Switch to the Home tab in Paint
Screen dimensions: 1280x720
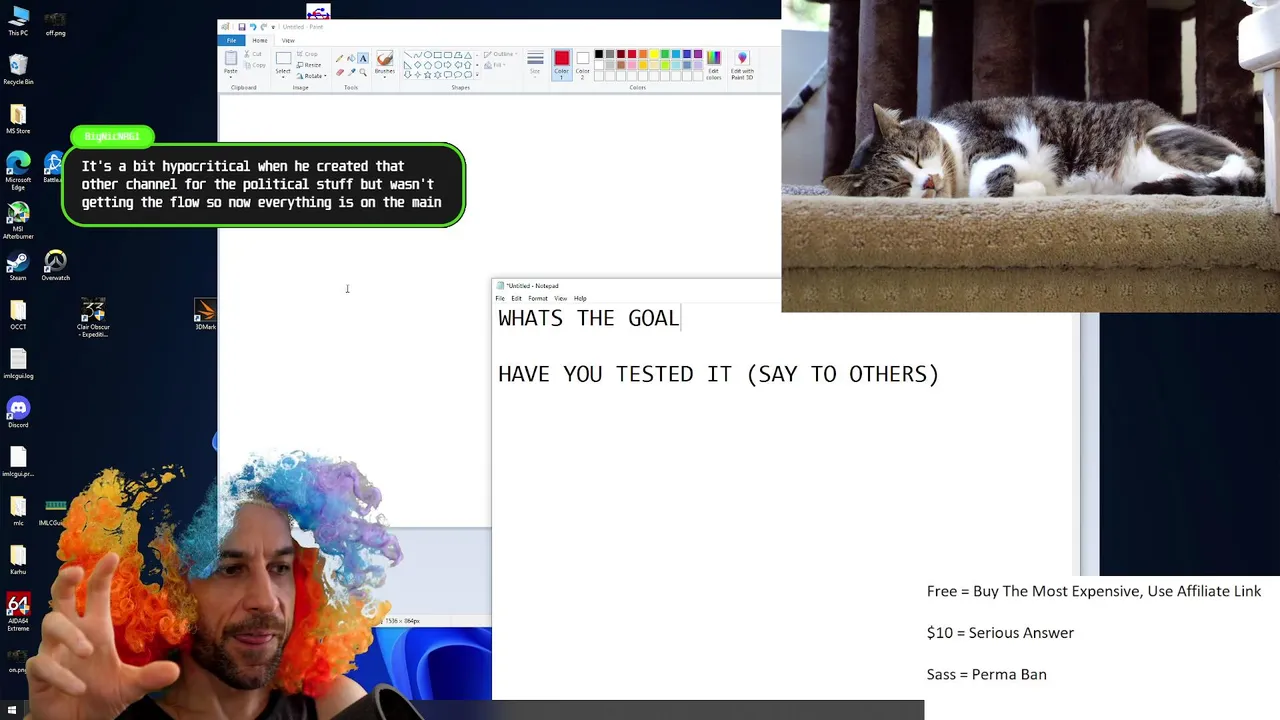[259, 40]
